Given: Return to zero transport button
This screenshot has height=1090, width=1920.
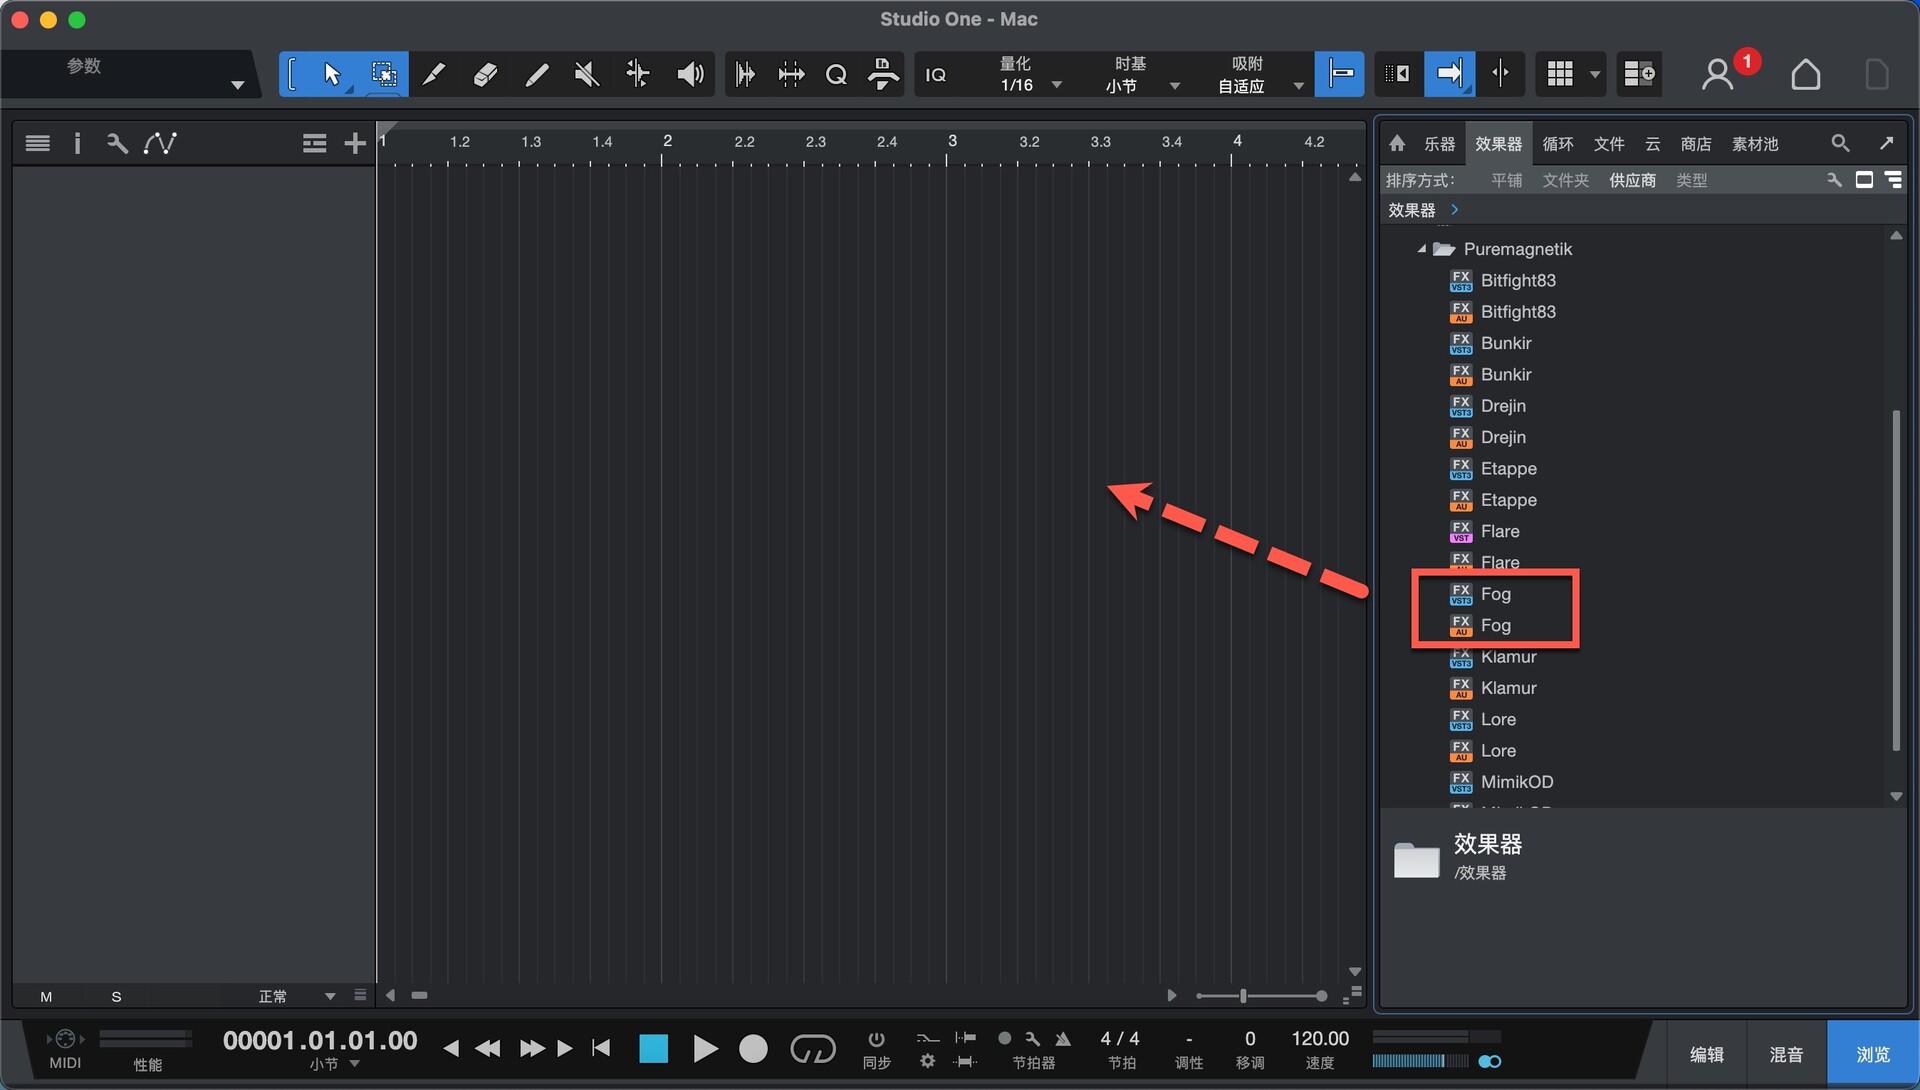Looking at the screenshot, I should point(601,1048).
